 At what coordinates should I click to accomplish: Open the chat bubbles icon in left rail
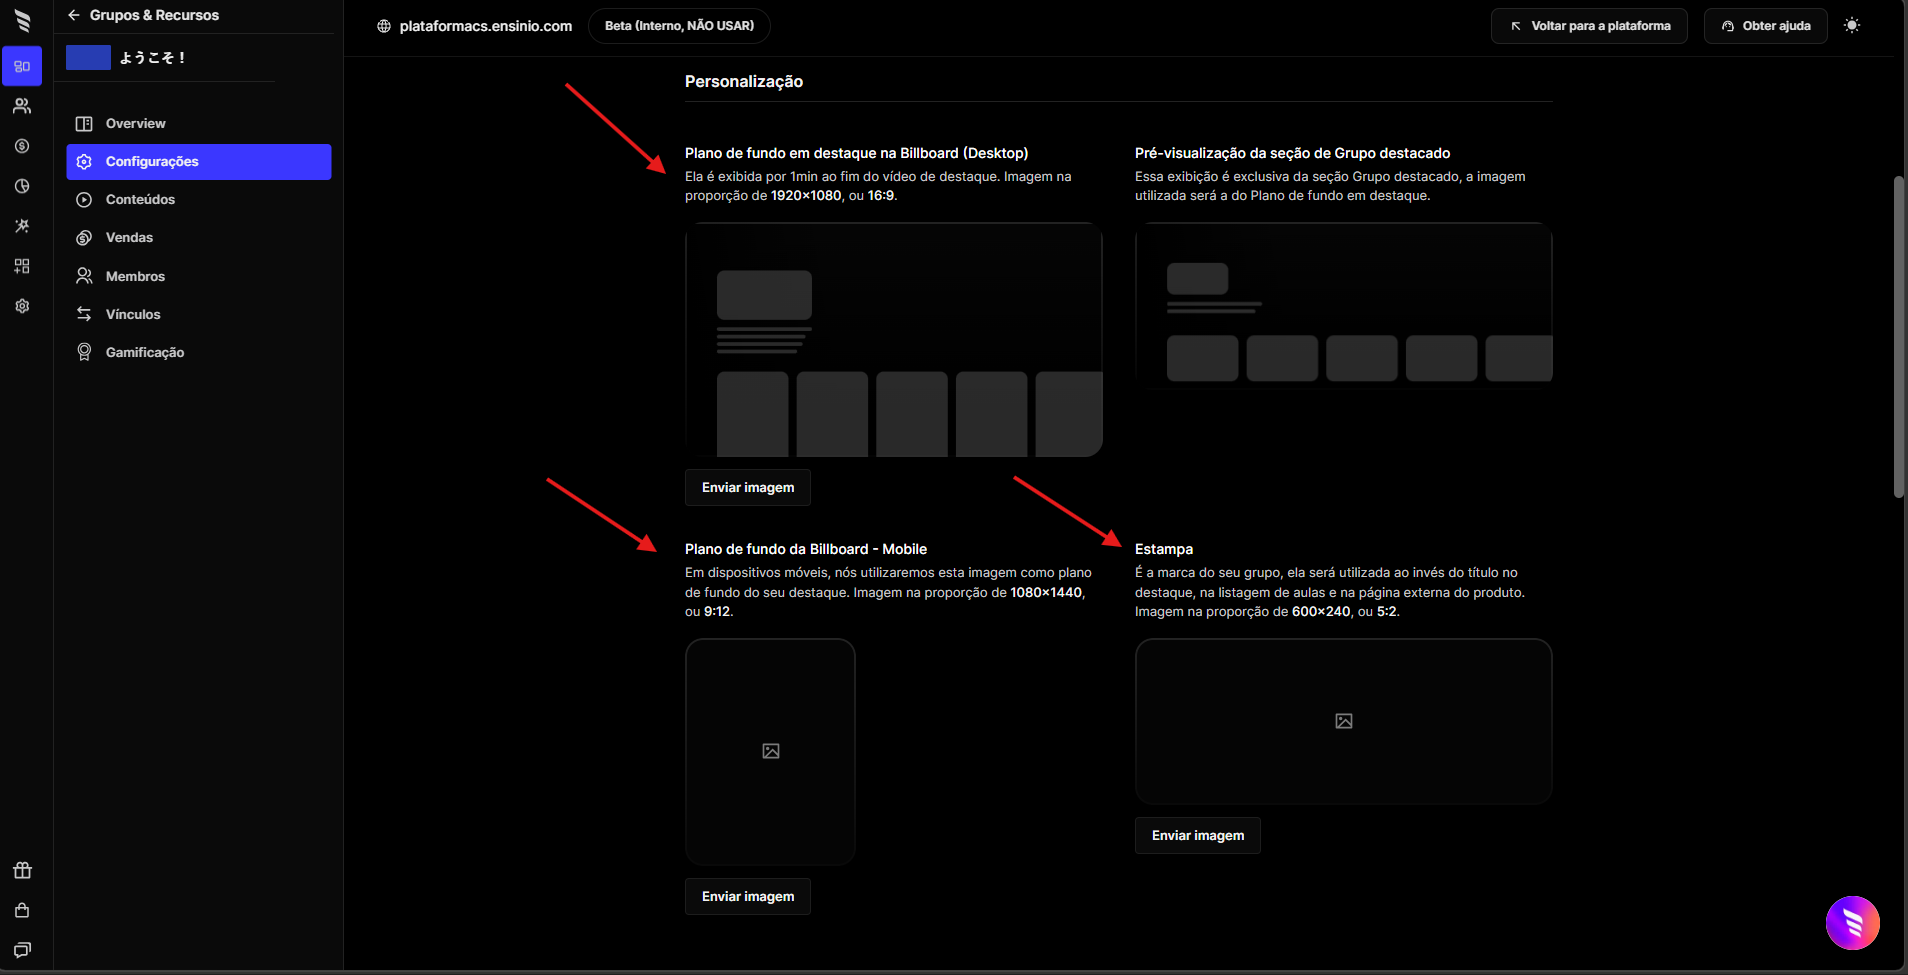(22, 950)
